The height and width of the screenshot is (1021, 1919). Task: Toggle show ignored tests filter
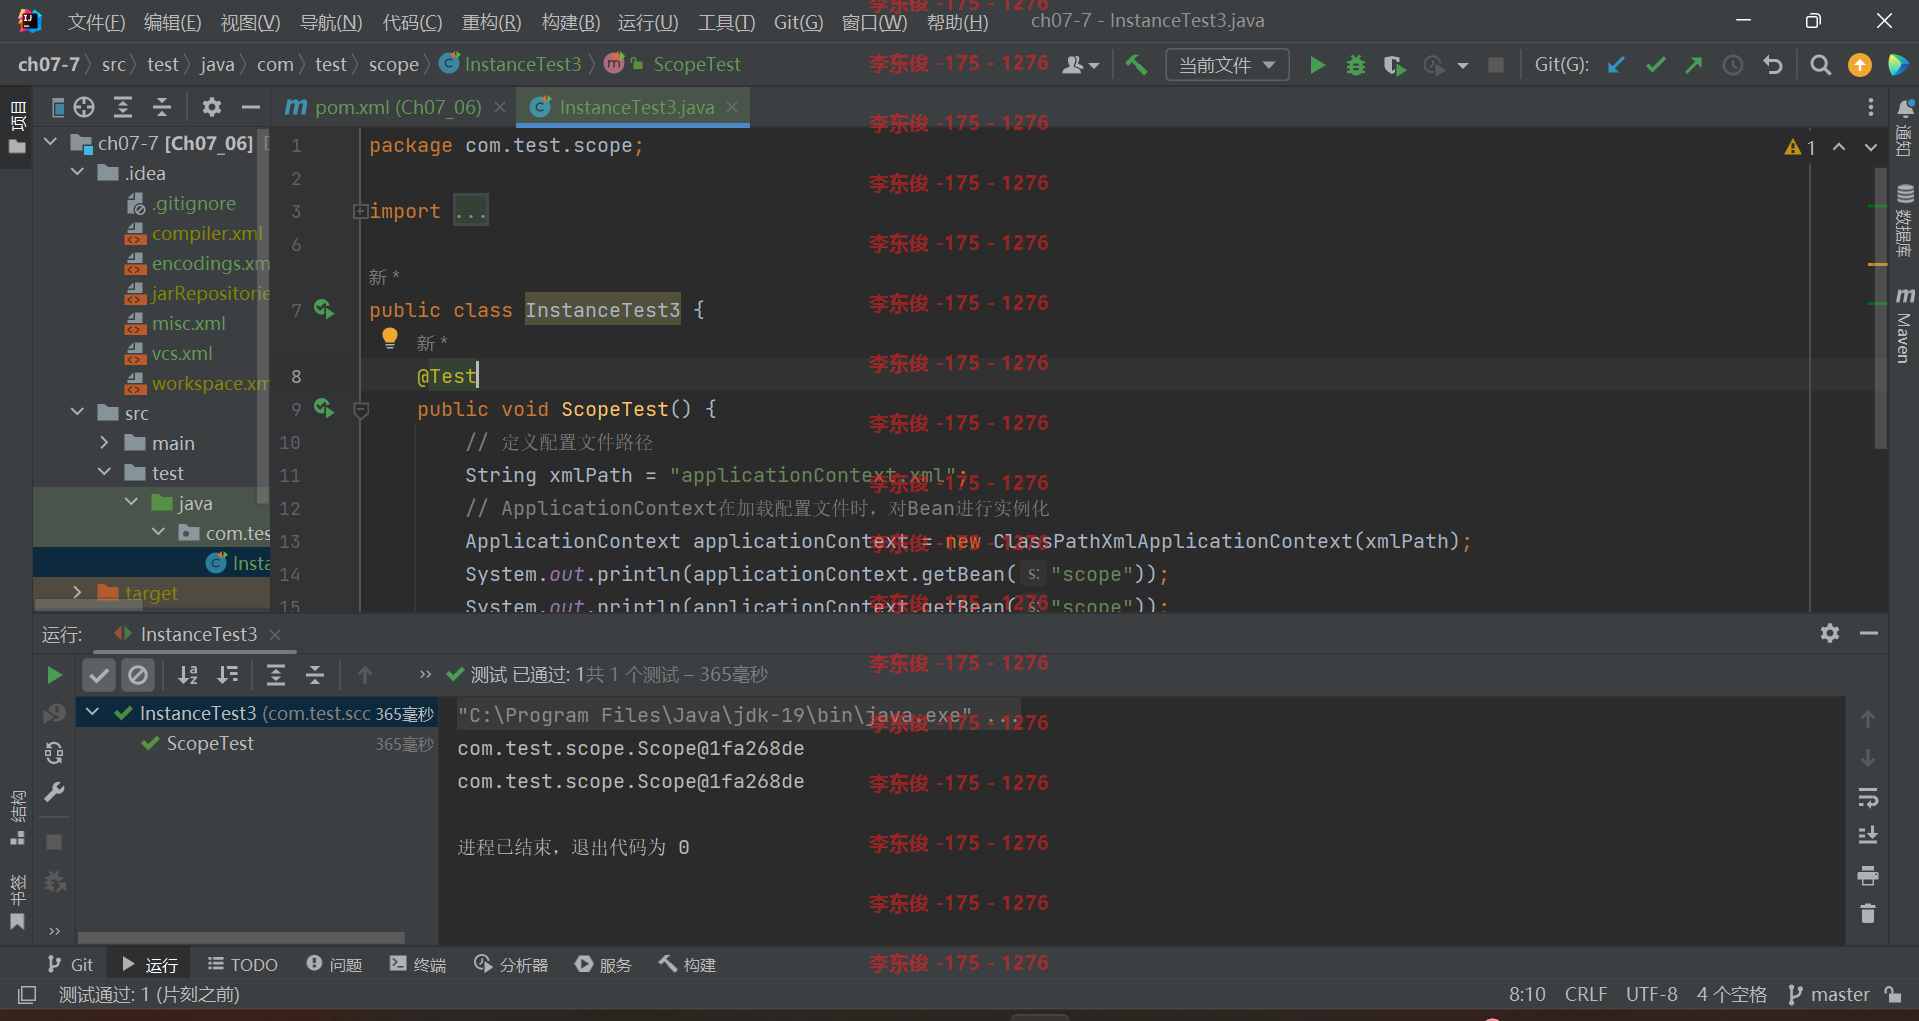(x=138, y=675)
